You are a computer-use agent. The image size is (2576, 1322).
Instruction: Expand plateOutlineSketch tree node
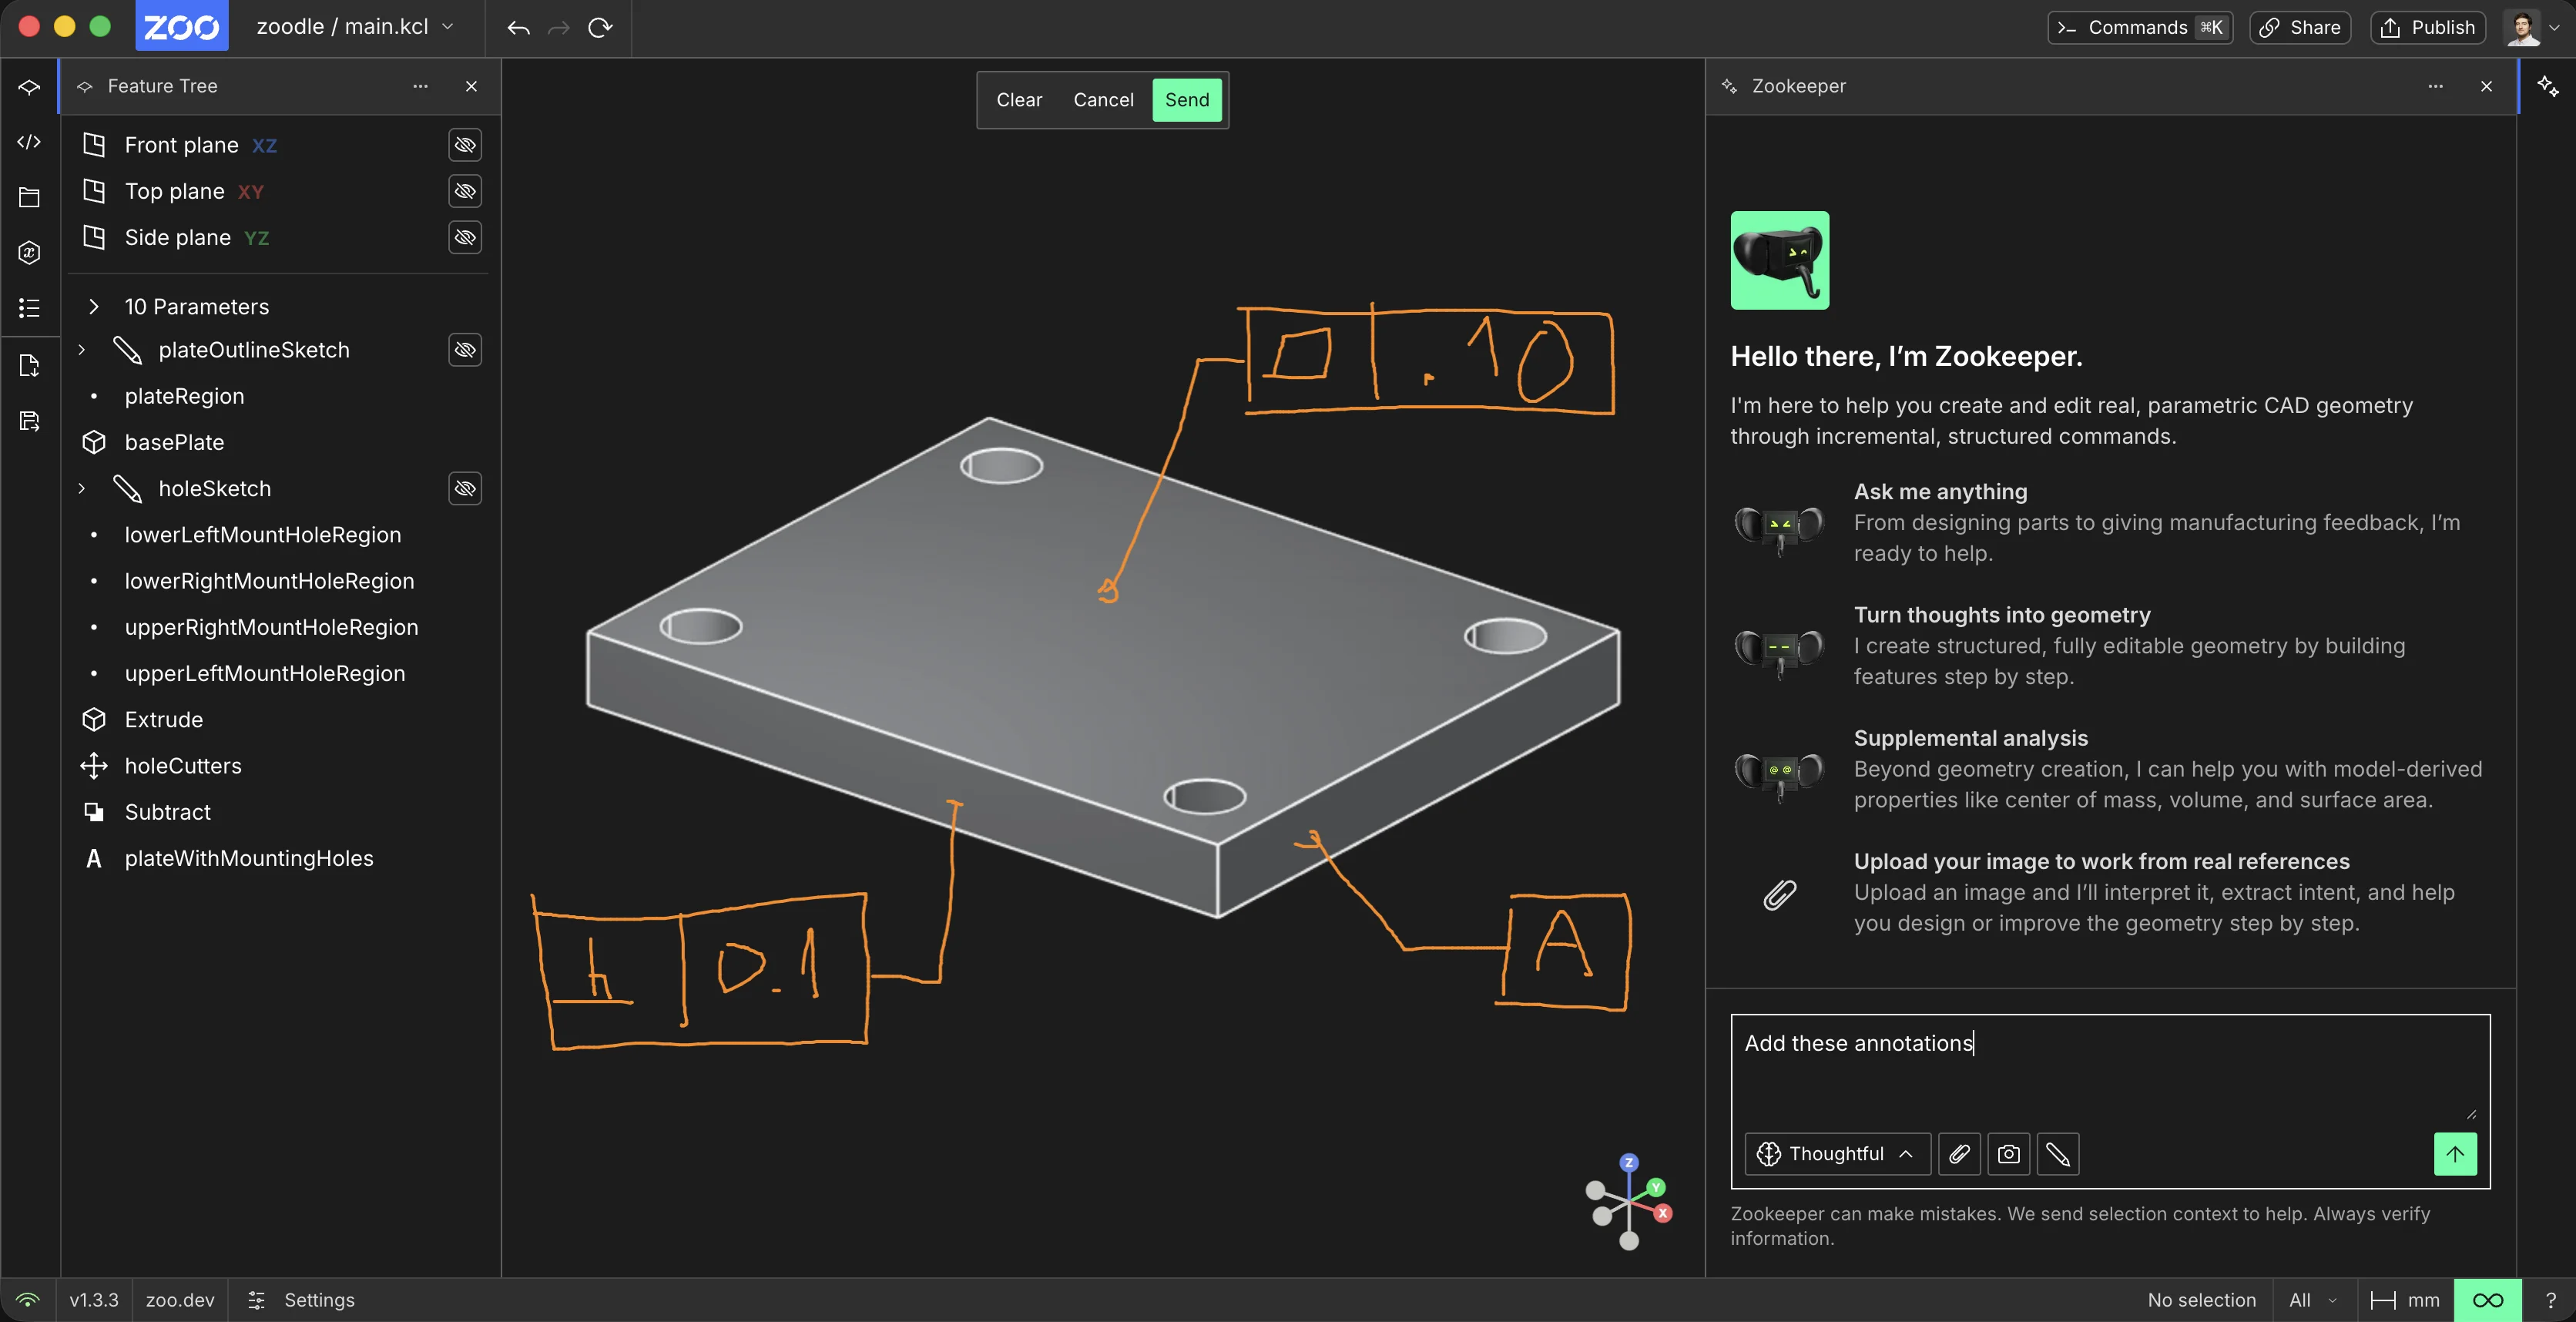82,350
